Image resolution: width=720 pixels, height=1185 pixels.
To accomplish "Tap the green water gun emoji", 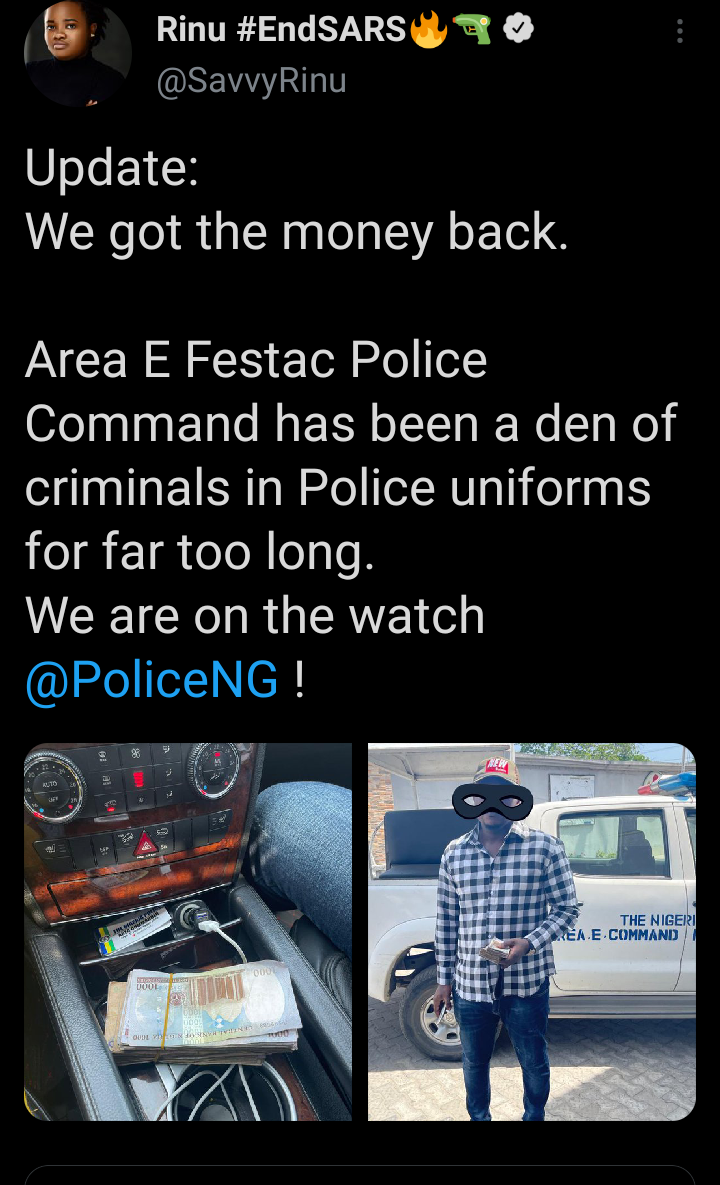I will pyautogui.click(x=474, y=29).
